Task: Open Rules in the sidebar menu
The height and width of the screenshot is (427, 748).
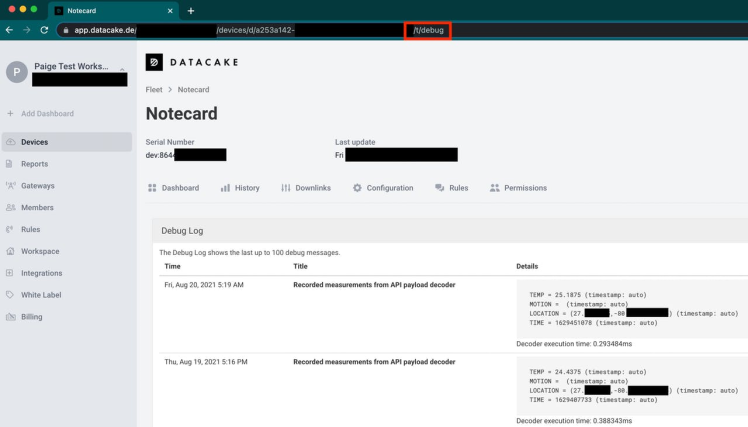Action: [31, 229]
